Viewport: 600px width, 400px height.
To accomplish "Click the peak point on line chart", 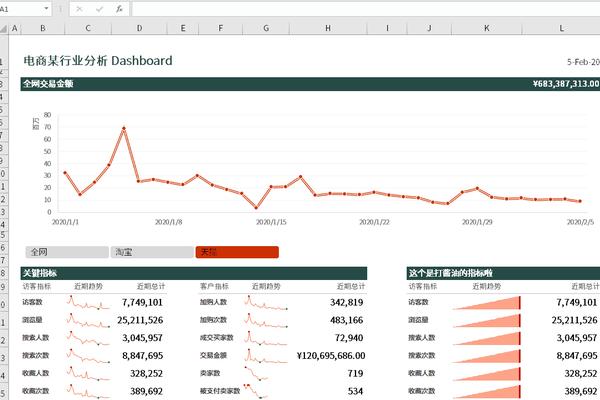I will (124, 129).
